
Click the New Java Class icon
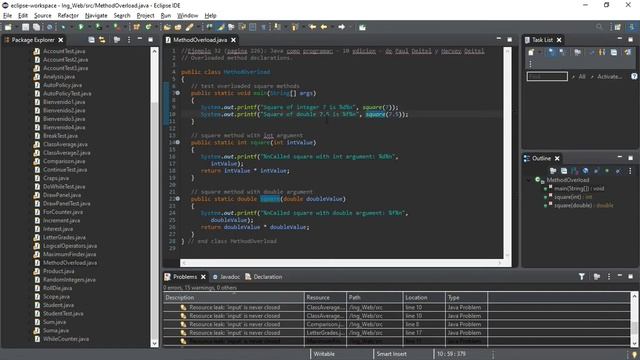click(x=149, y=27)
